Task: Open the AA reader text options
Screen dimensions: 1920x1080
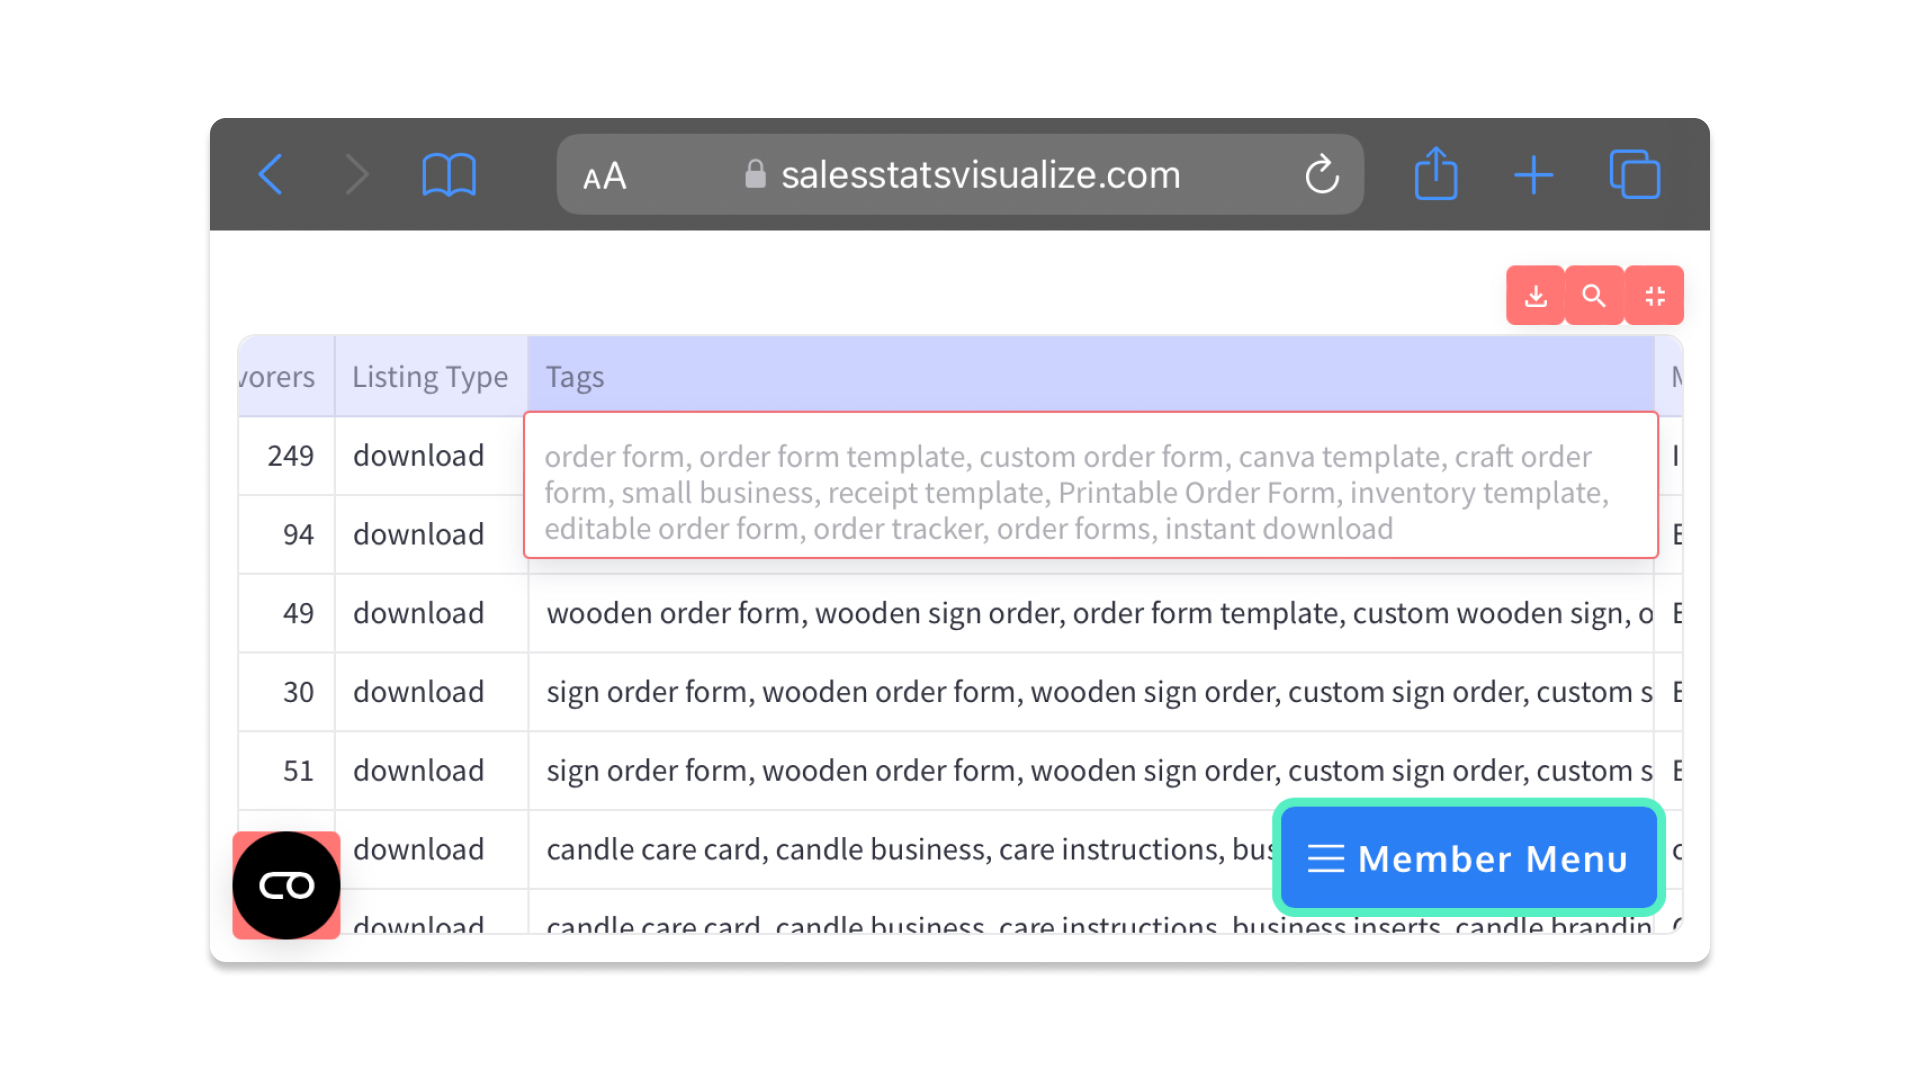Action: [x=605, y=176]
